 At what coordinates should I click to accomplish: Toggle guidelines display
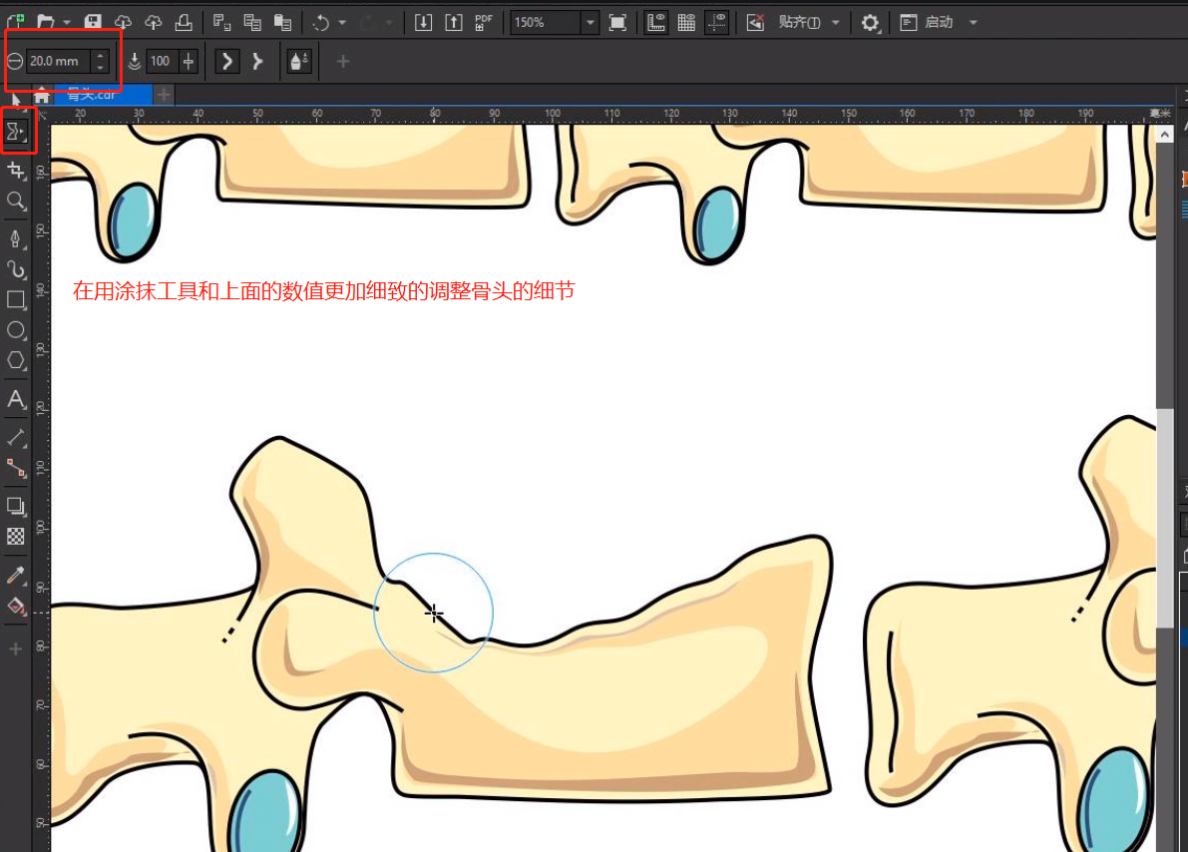[716, 22]
